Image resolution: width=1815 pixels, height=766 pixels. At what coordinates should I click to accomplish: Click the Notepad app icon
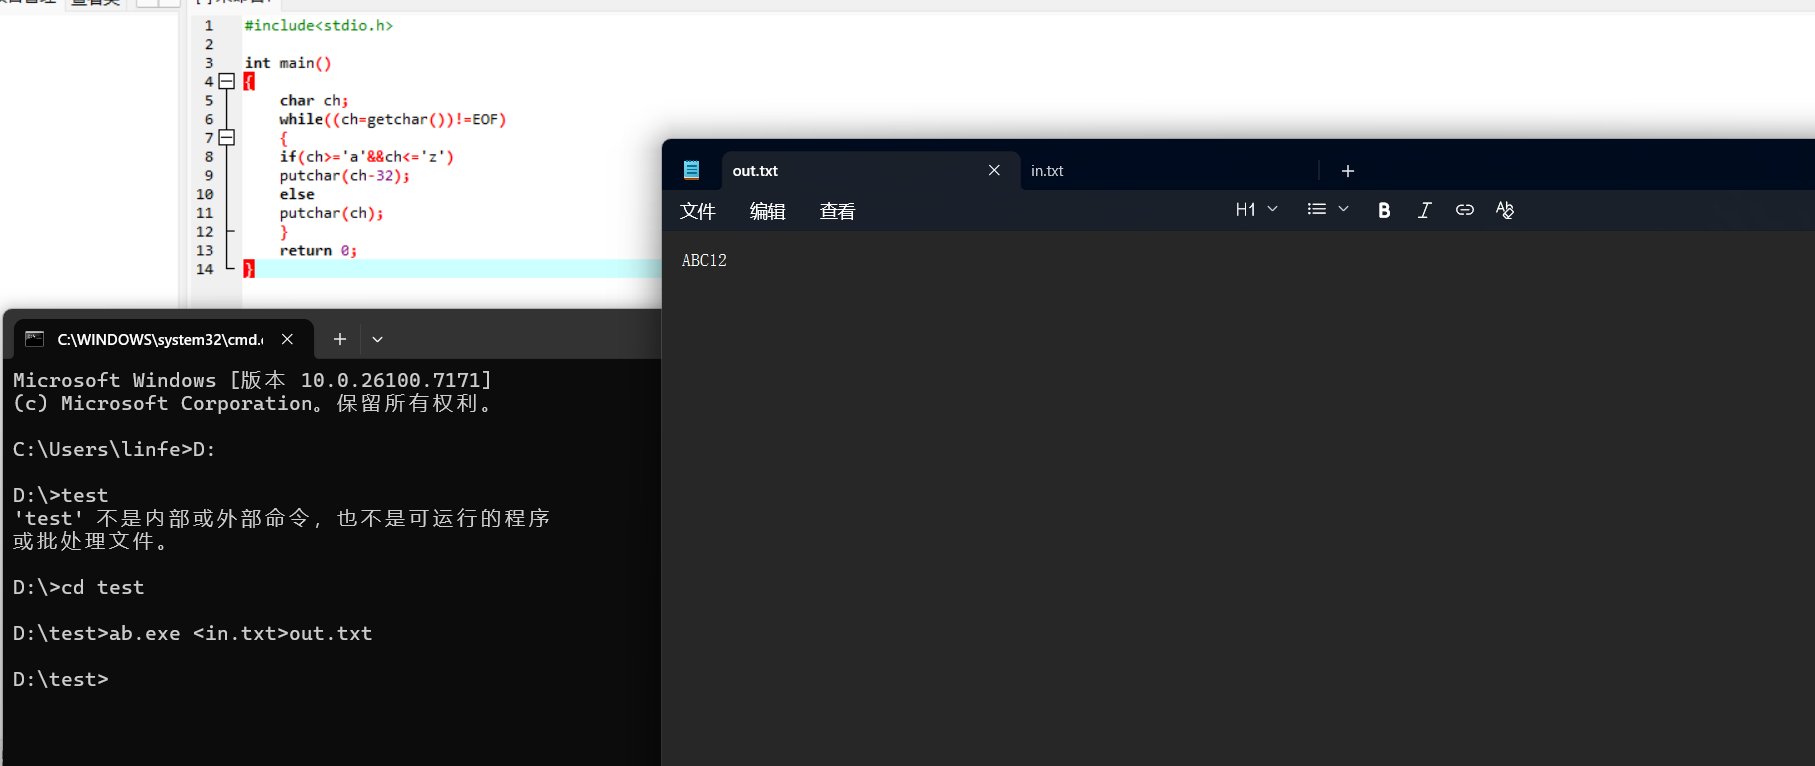tap(691, 170)
